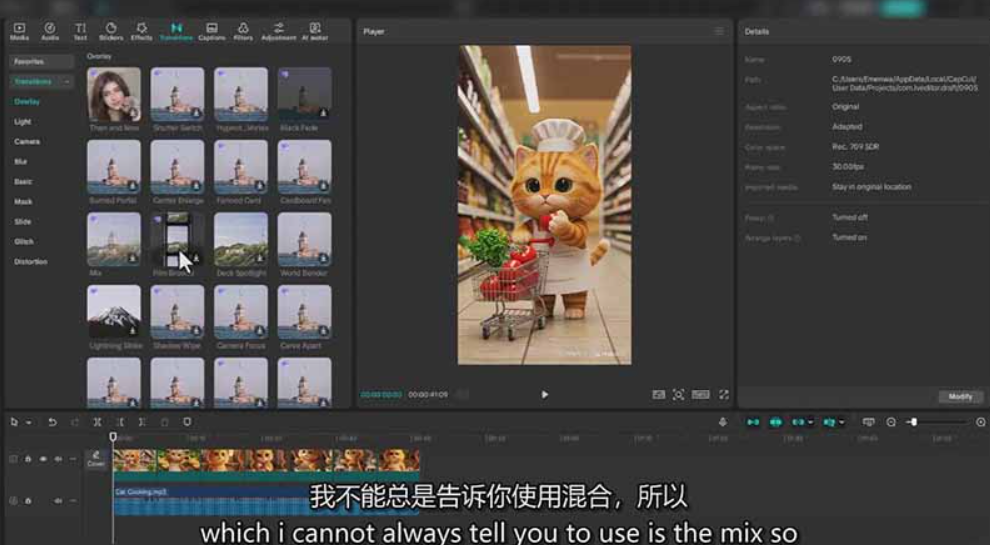Select the Glitch transition category
Image resolution: width=990 pixels, height=545 pixels.
(x=24, y=241)
